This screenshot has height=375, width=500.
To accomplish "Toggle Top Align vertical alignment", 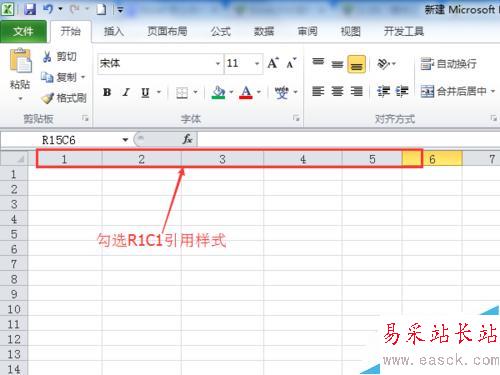I will (318, 63).
